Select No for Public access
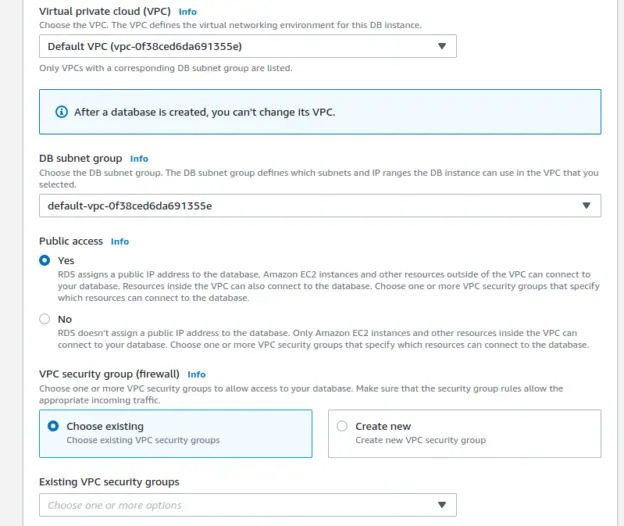The height and width of the screenshot is (526, 624). (x=45, y=319)
